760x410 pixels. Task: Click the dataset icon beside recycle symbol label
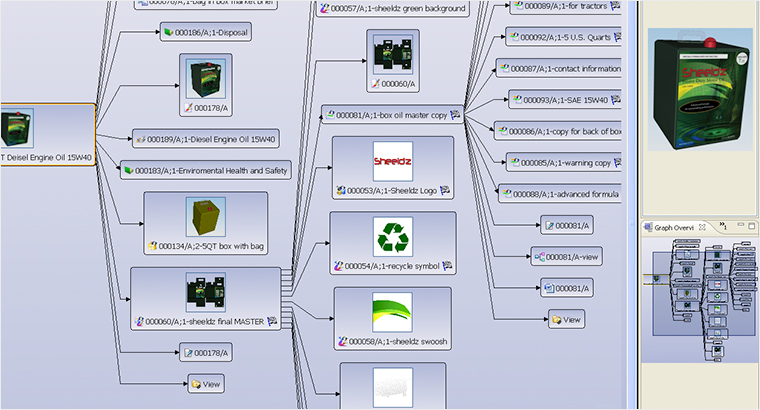pos(339,267)
